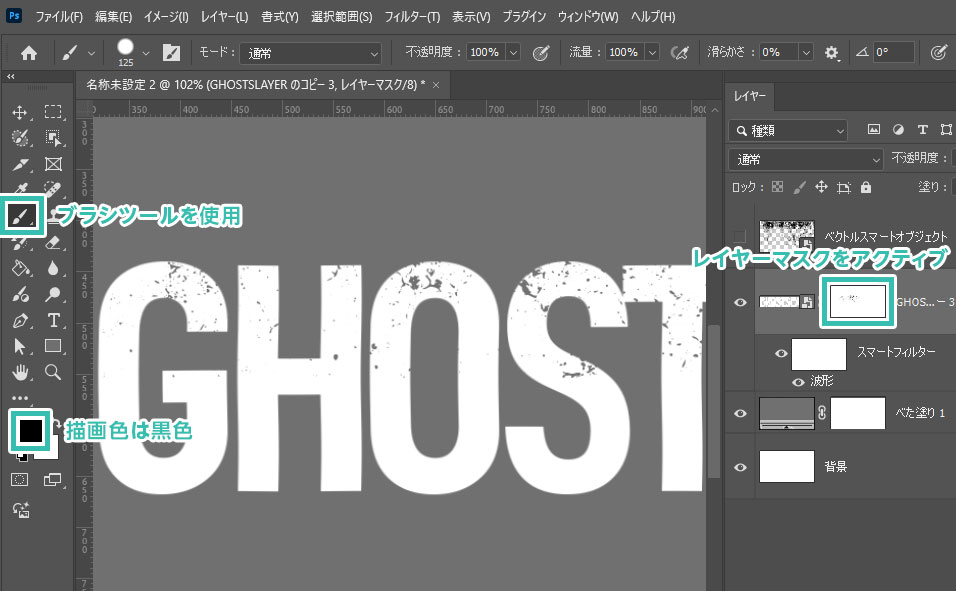Select the Move tool
The width and height of the screenshot is (956, 591).
[x=20, y=112]
